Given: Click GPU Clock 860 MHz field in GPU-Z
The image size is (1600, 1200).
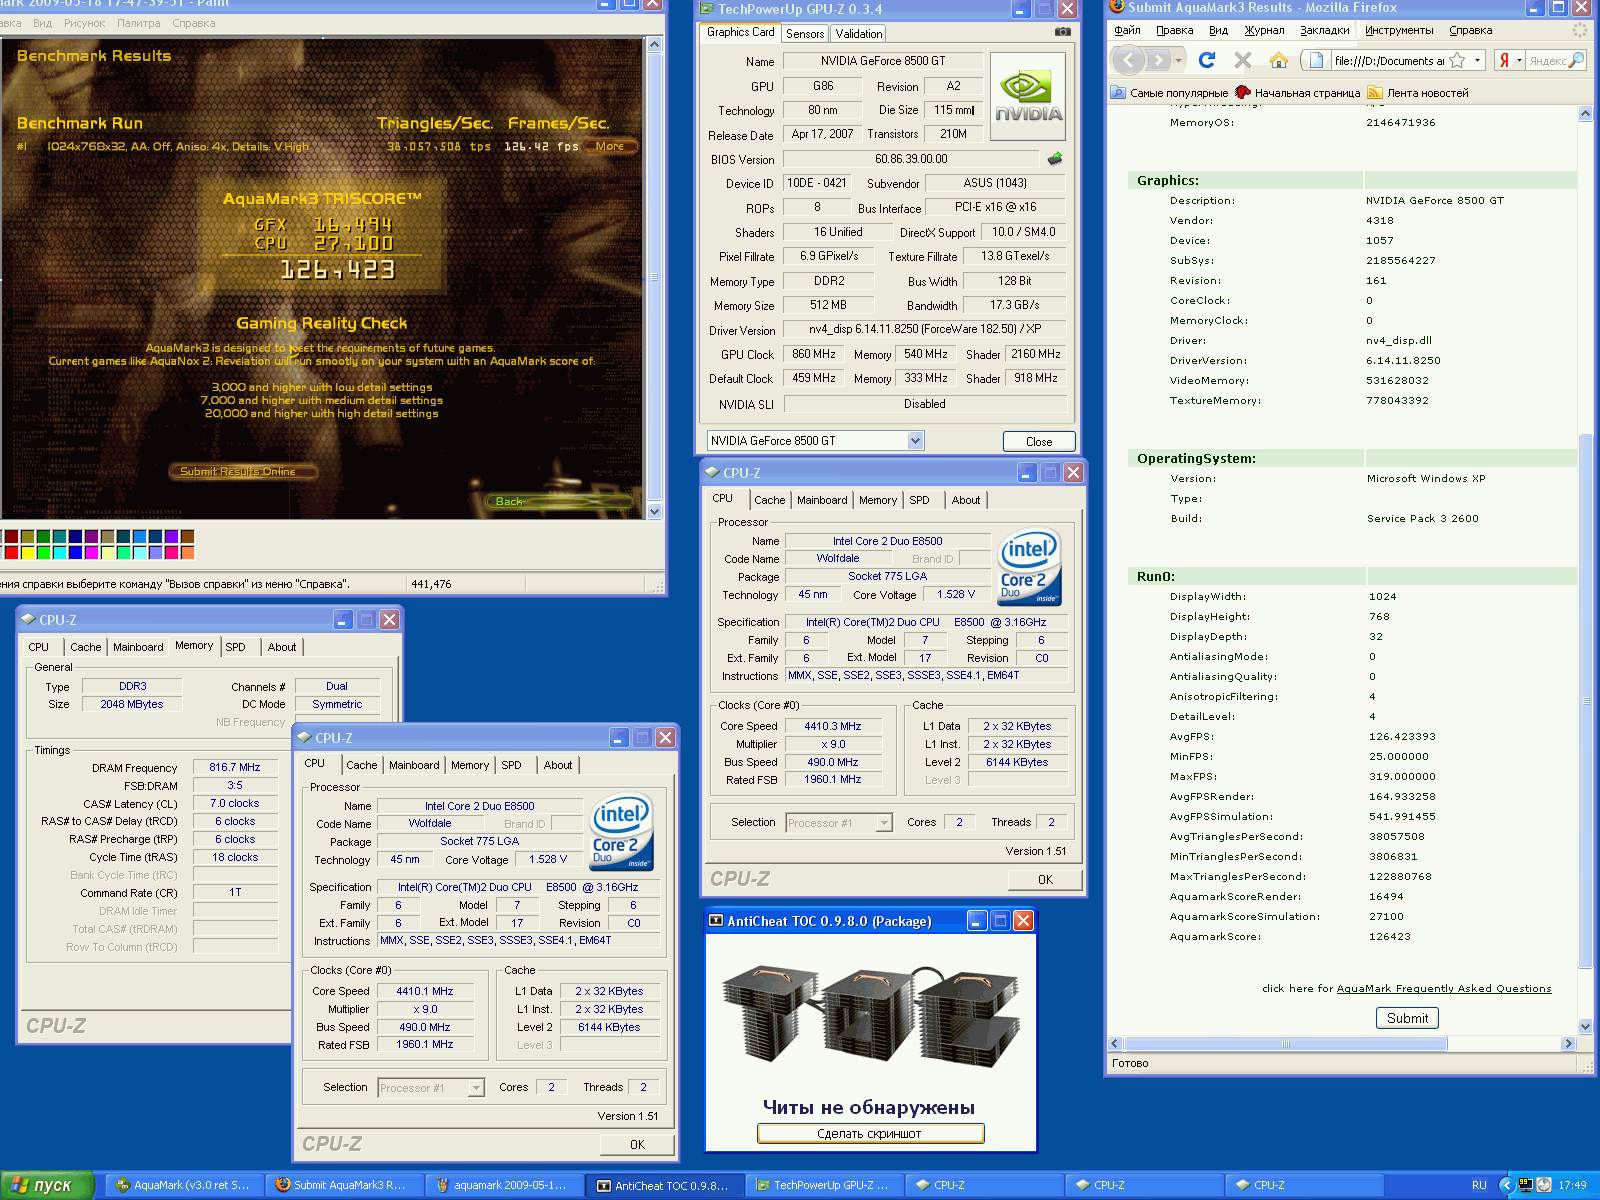Looking at the screenshot, I should click(x=814, y=354).
